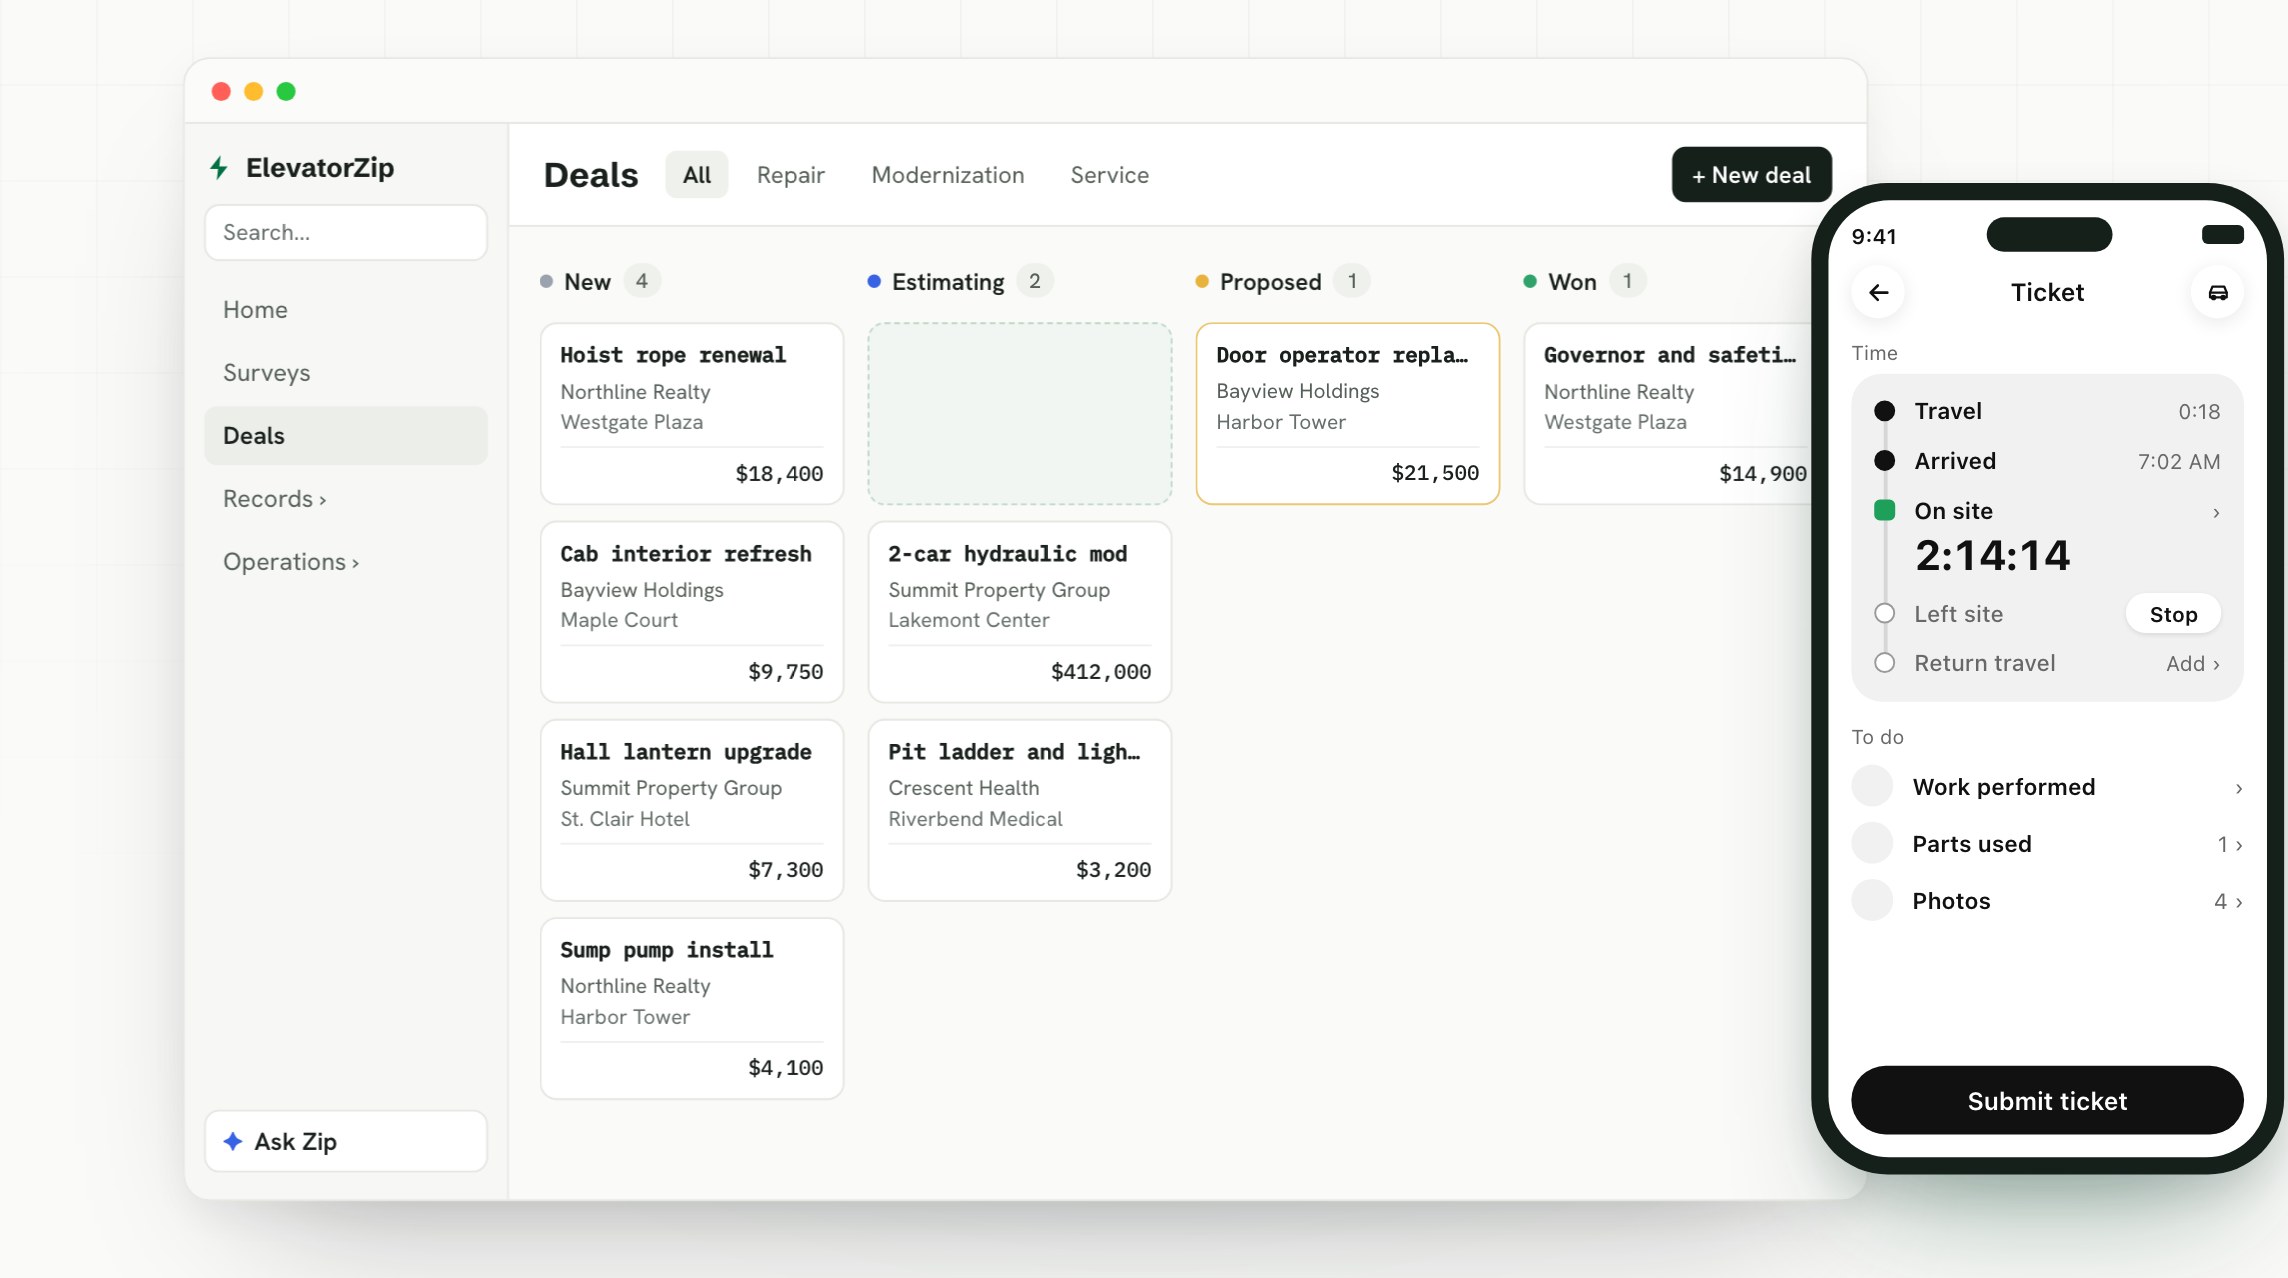Check off Work performed to-do circle
This screenshot has width=2288, height=1278.
(1872, 787)
